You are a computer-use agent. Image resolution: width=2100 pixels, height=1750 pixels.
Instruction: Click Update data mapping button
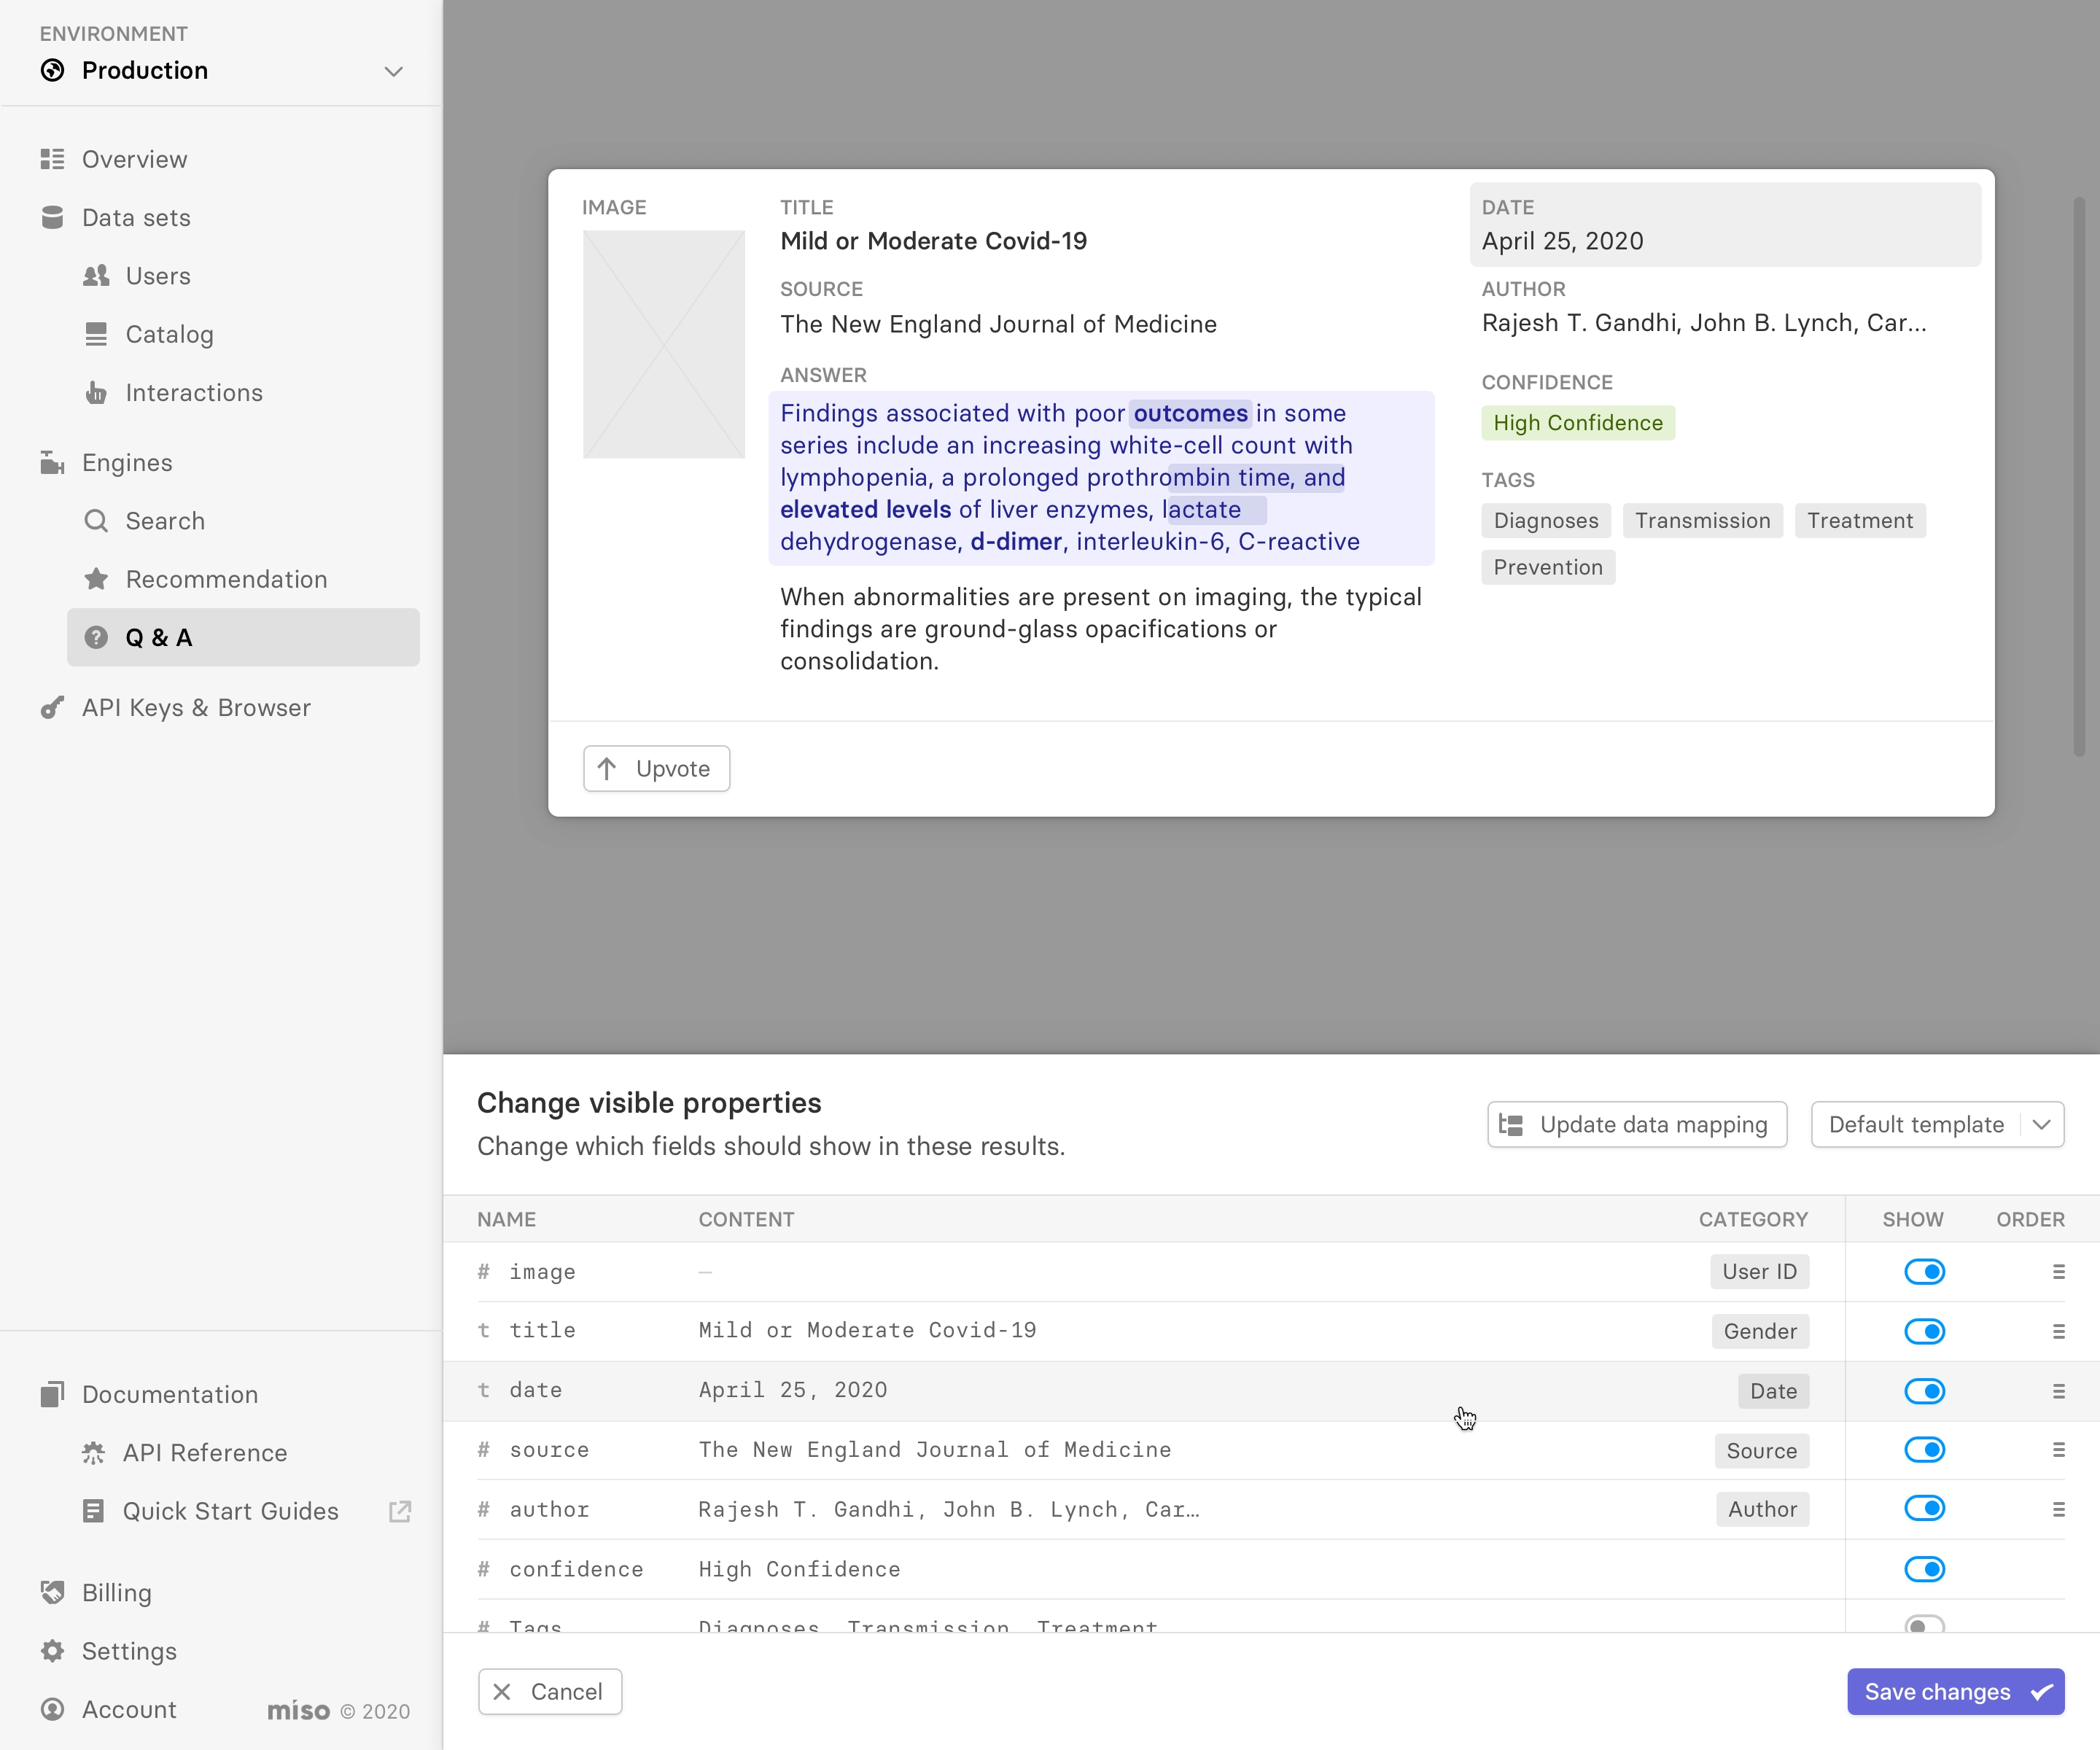click(x=1636, y=1125)
